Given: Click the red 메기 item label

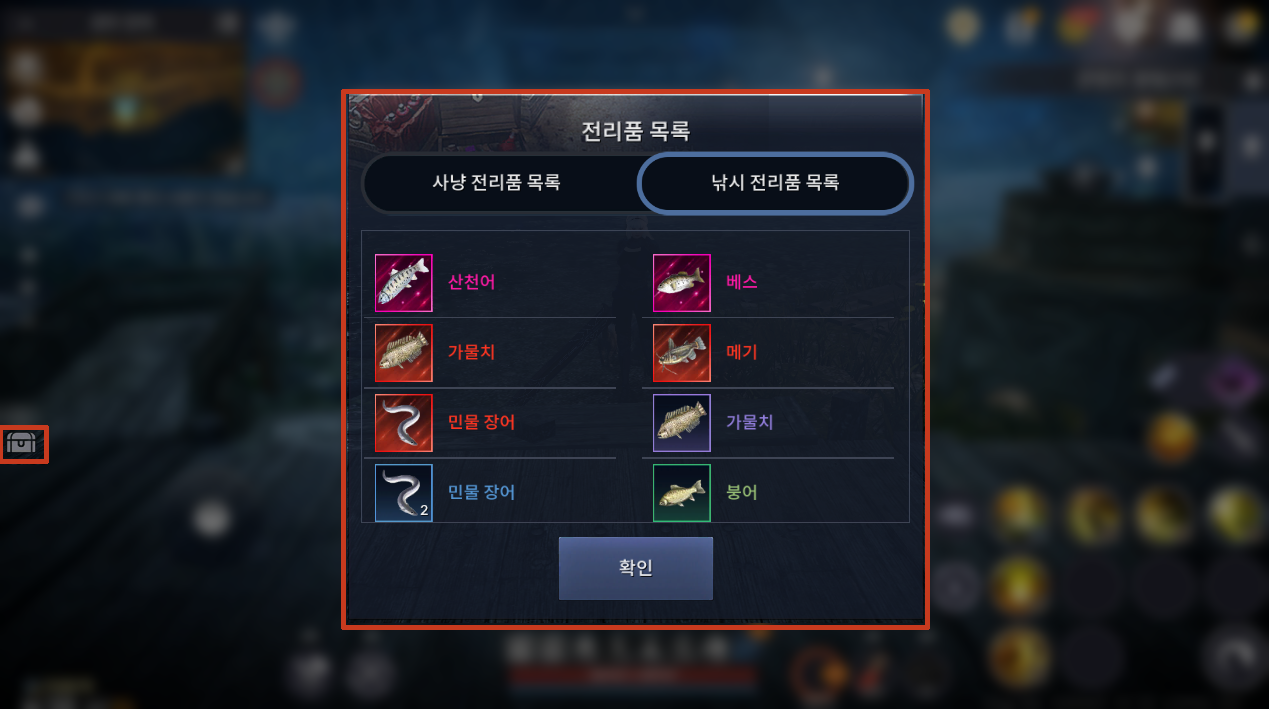Looking at the screenshot, I should click(x=742, y=353).
